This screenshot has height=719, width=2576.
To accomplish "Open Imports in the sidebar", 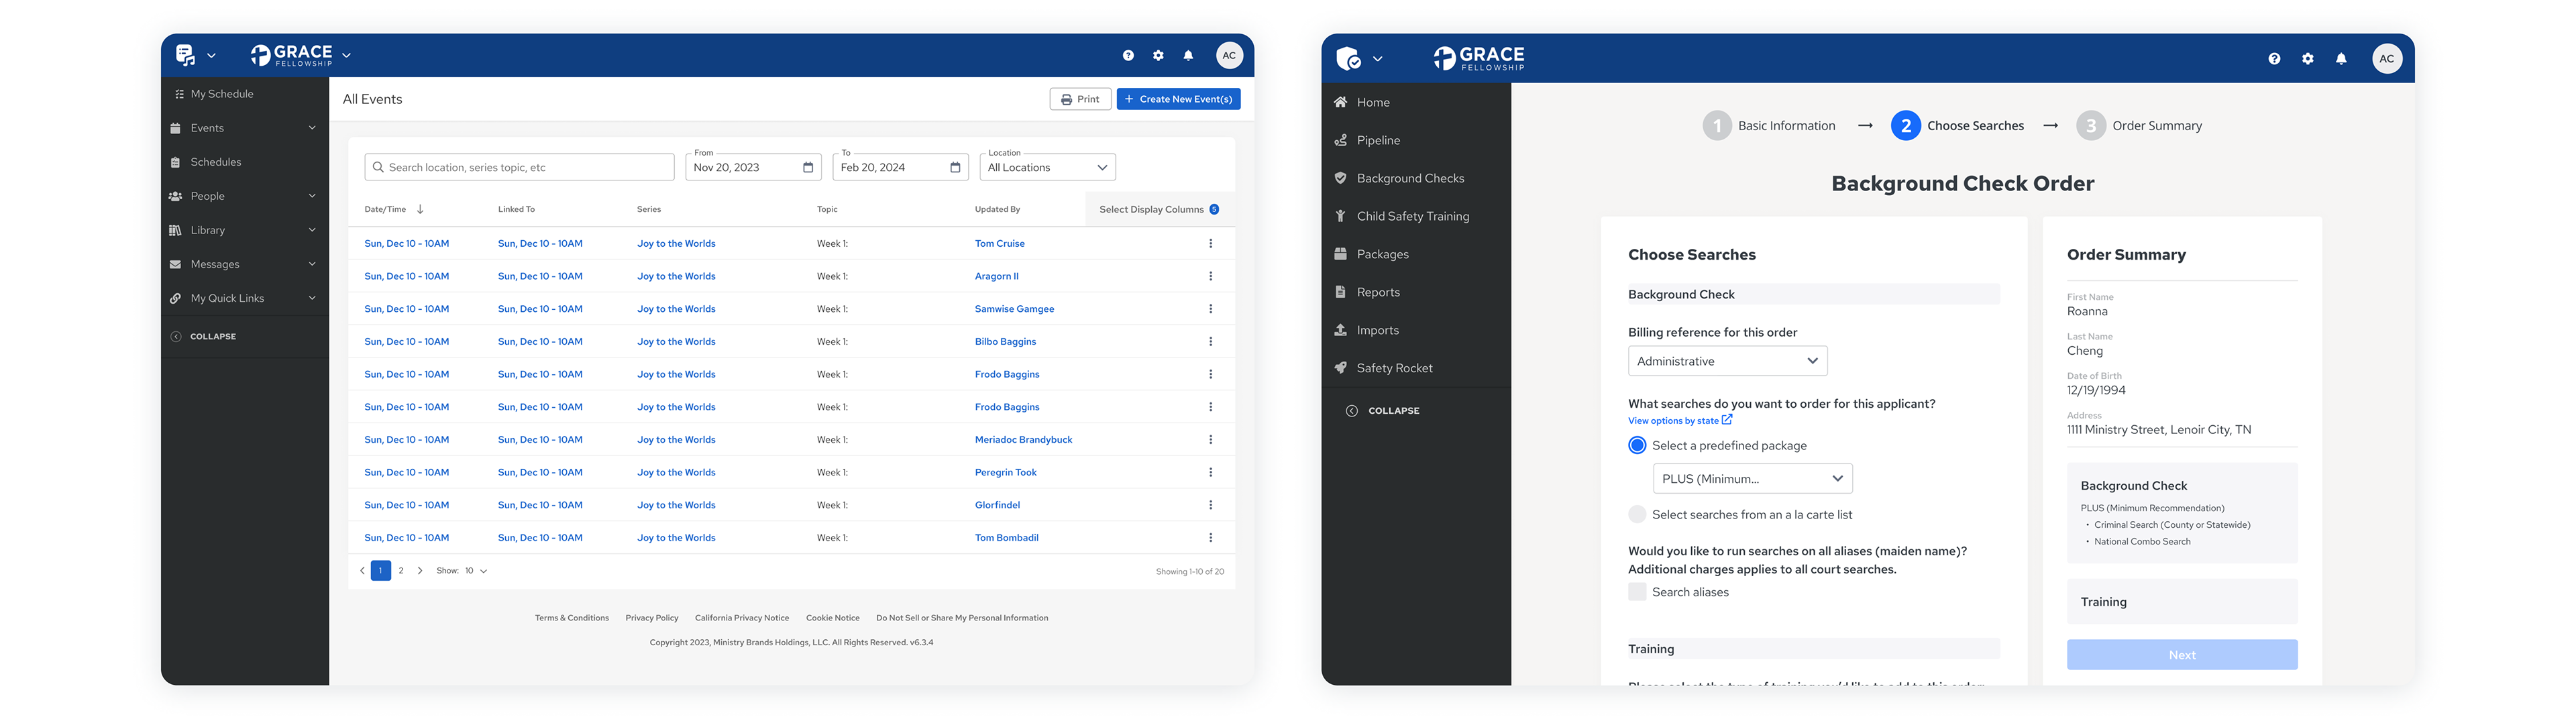I will [1377, 331].
